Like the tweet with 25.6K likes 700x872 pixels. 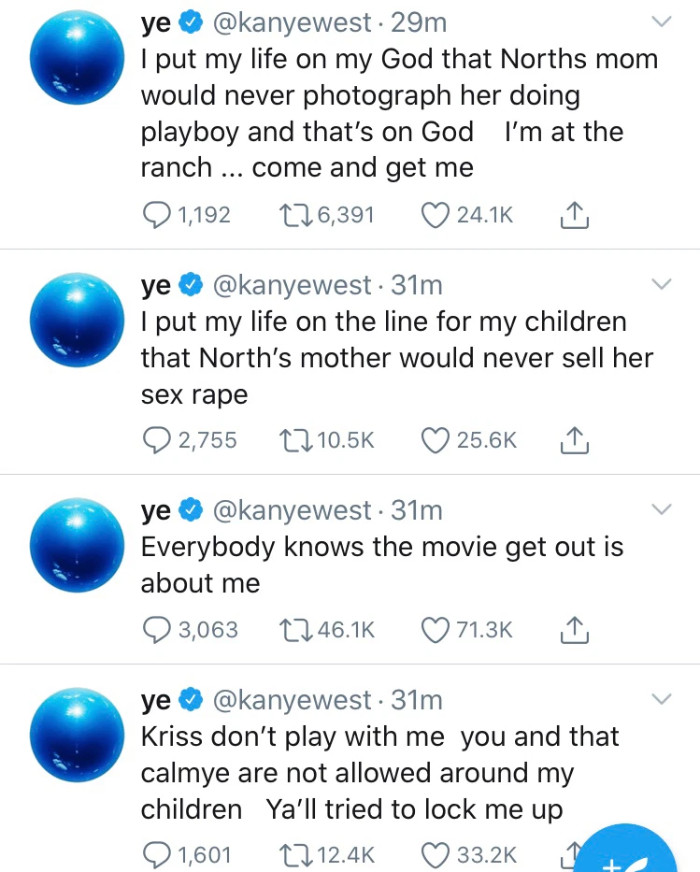(x=434, y=440)
